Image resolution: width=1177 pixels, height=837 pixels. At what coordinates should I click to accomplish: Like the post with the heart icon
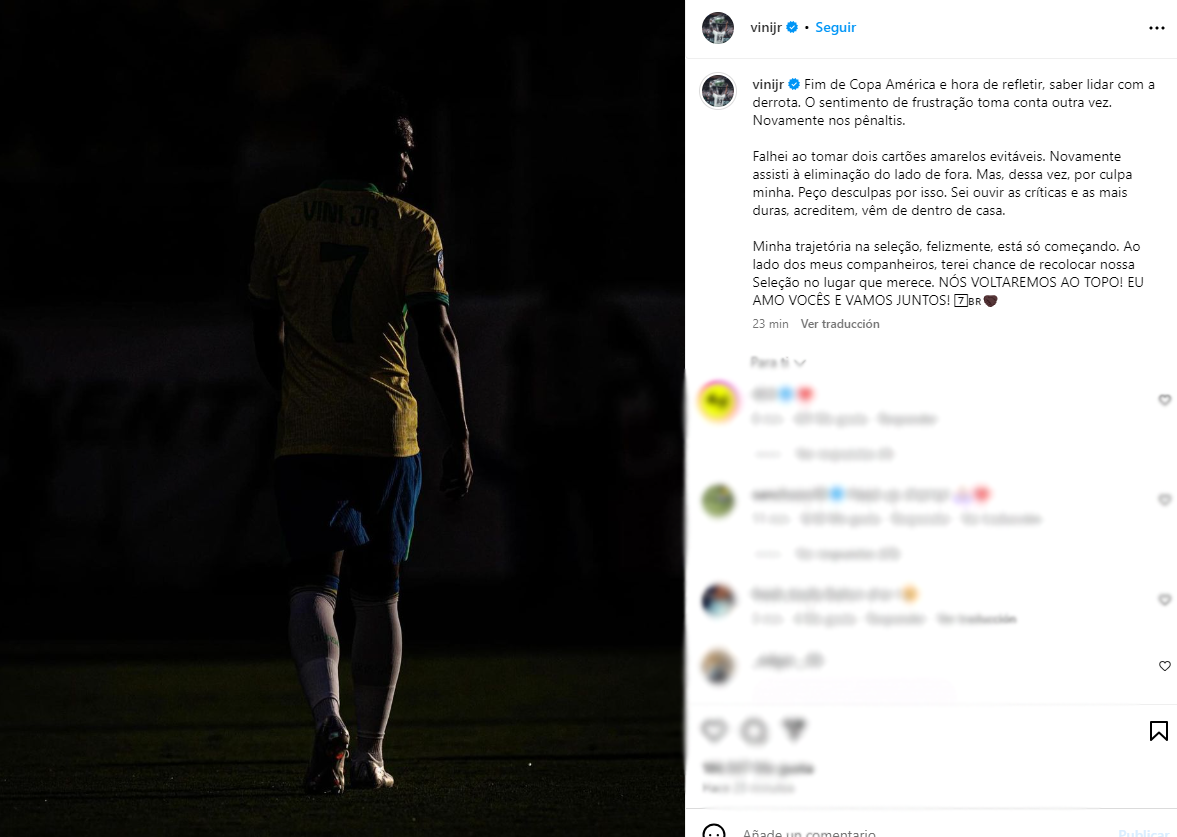714,730
